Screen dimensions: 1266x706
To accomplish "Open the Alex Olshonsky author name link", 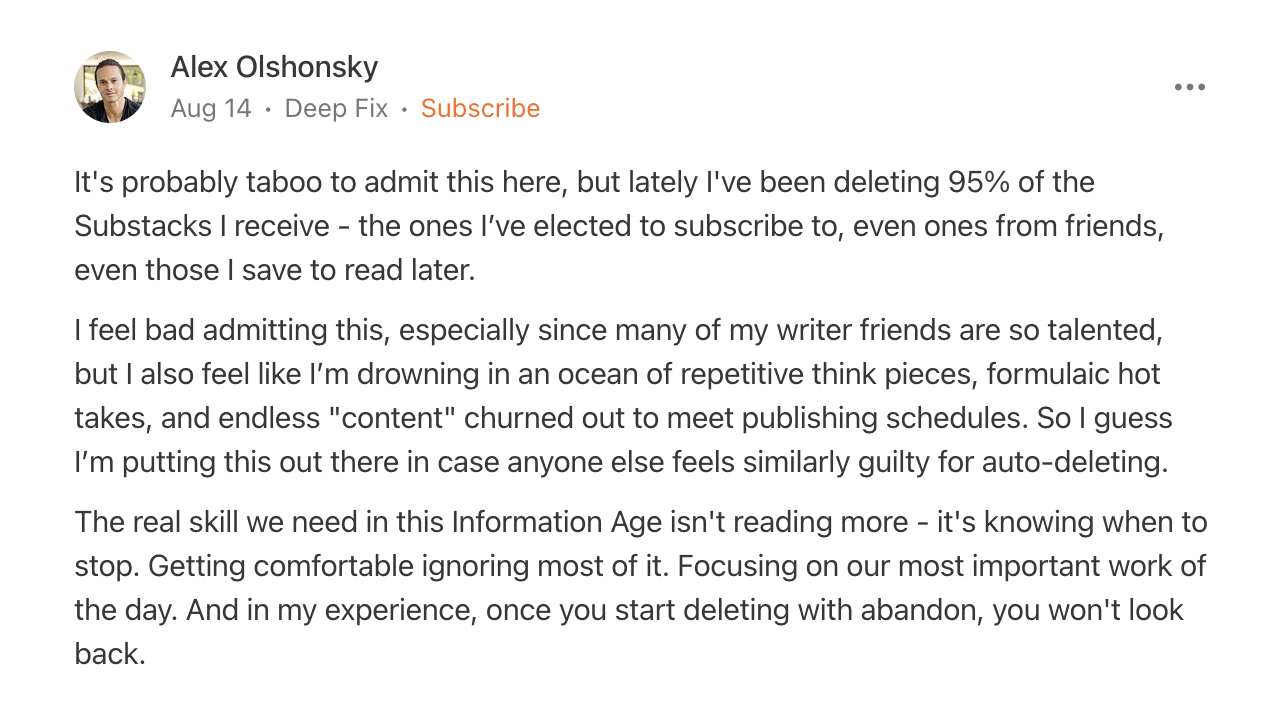I will (x=274, y=67).
